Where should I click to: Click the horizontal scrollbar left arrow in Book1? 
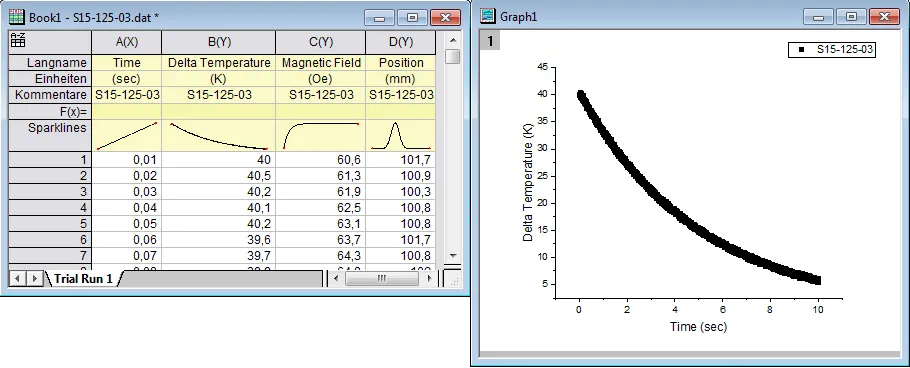click(336, 279)
